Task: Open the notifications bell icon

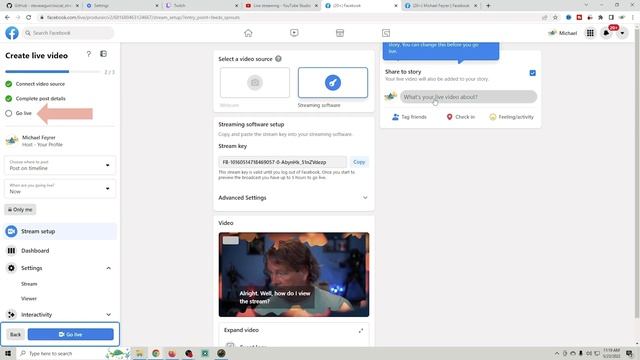Action: 606,33
